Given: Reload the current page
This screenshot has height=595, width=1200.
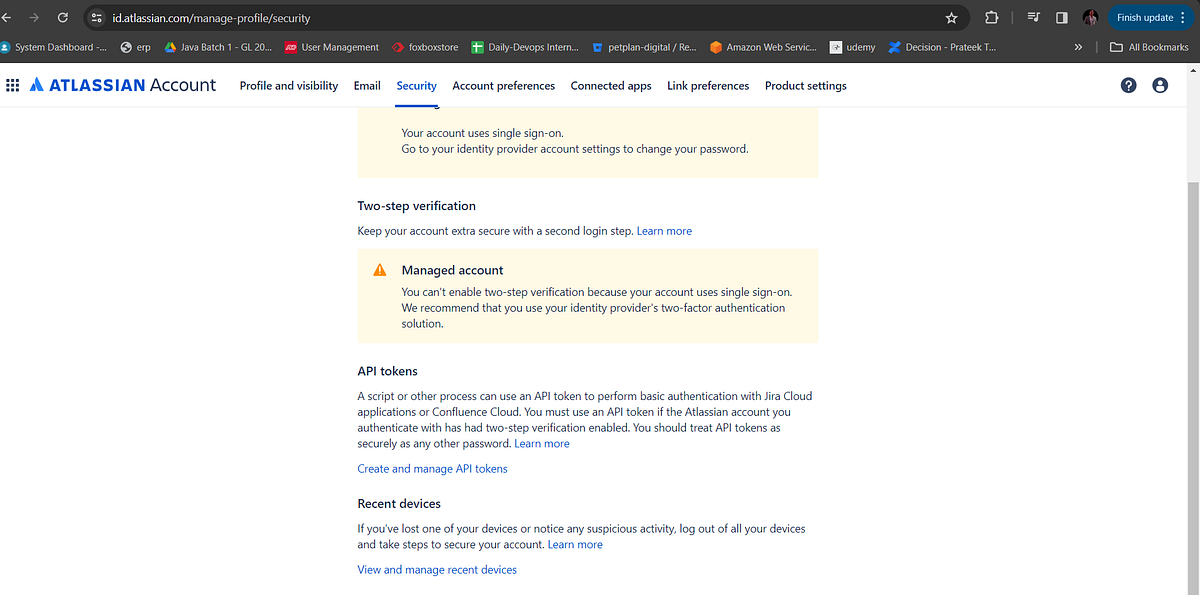Looking at the screenshot, I should pos(63,17).
